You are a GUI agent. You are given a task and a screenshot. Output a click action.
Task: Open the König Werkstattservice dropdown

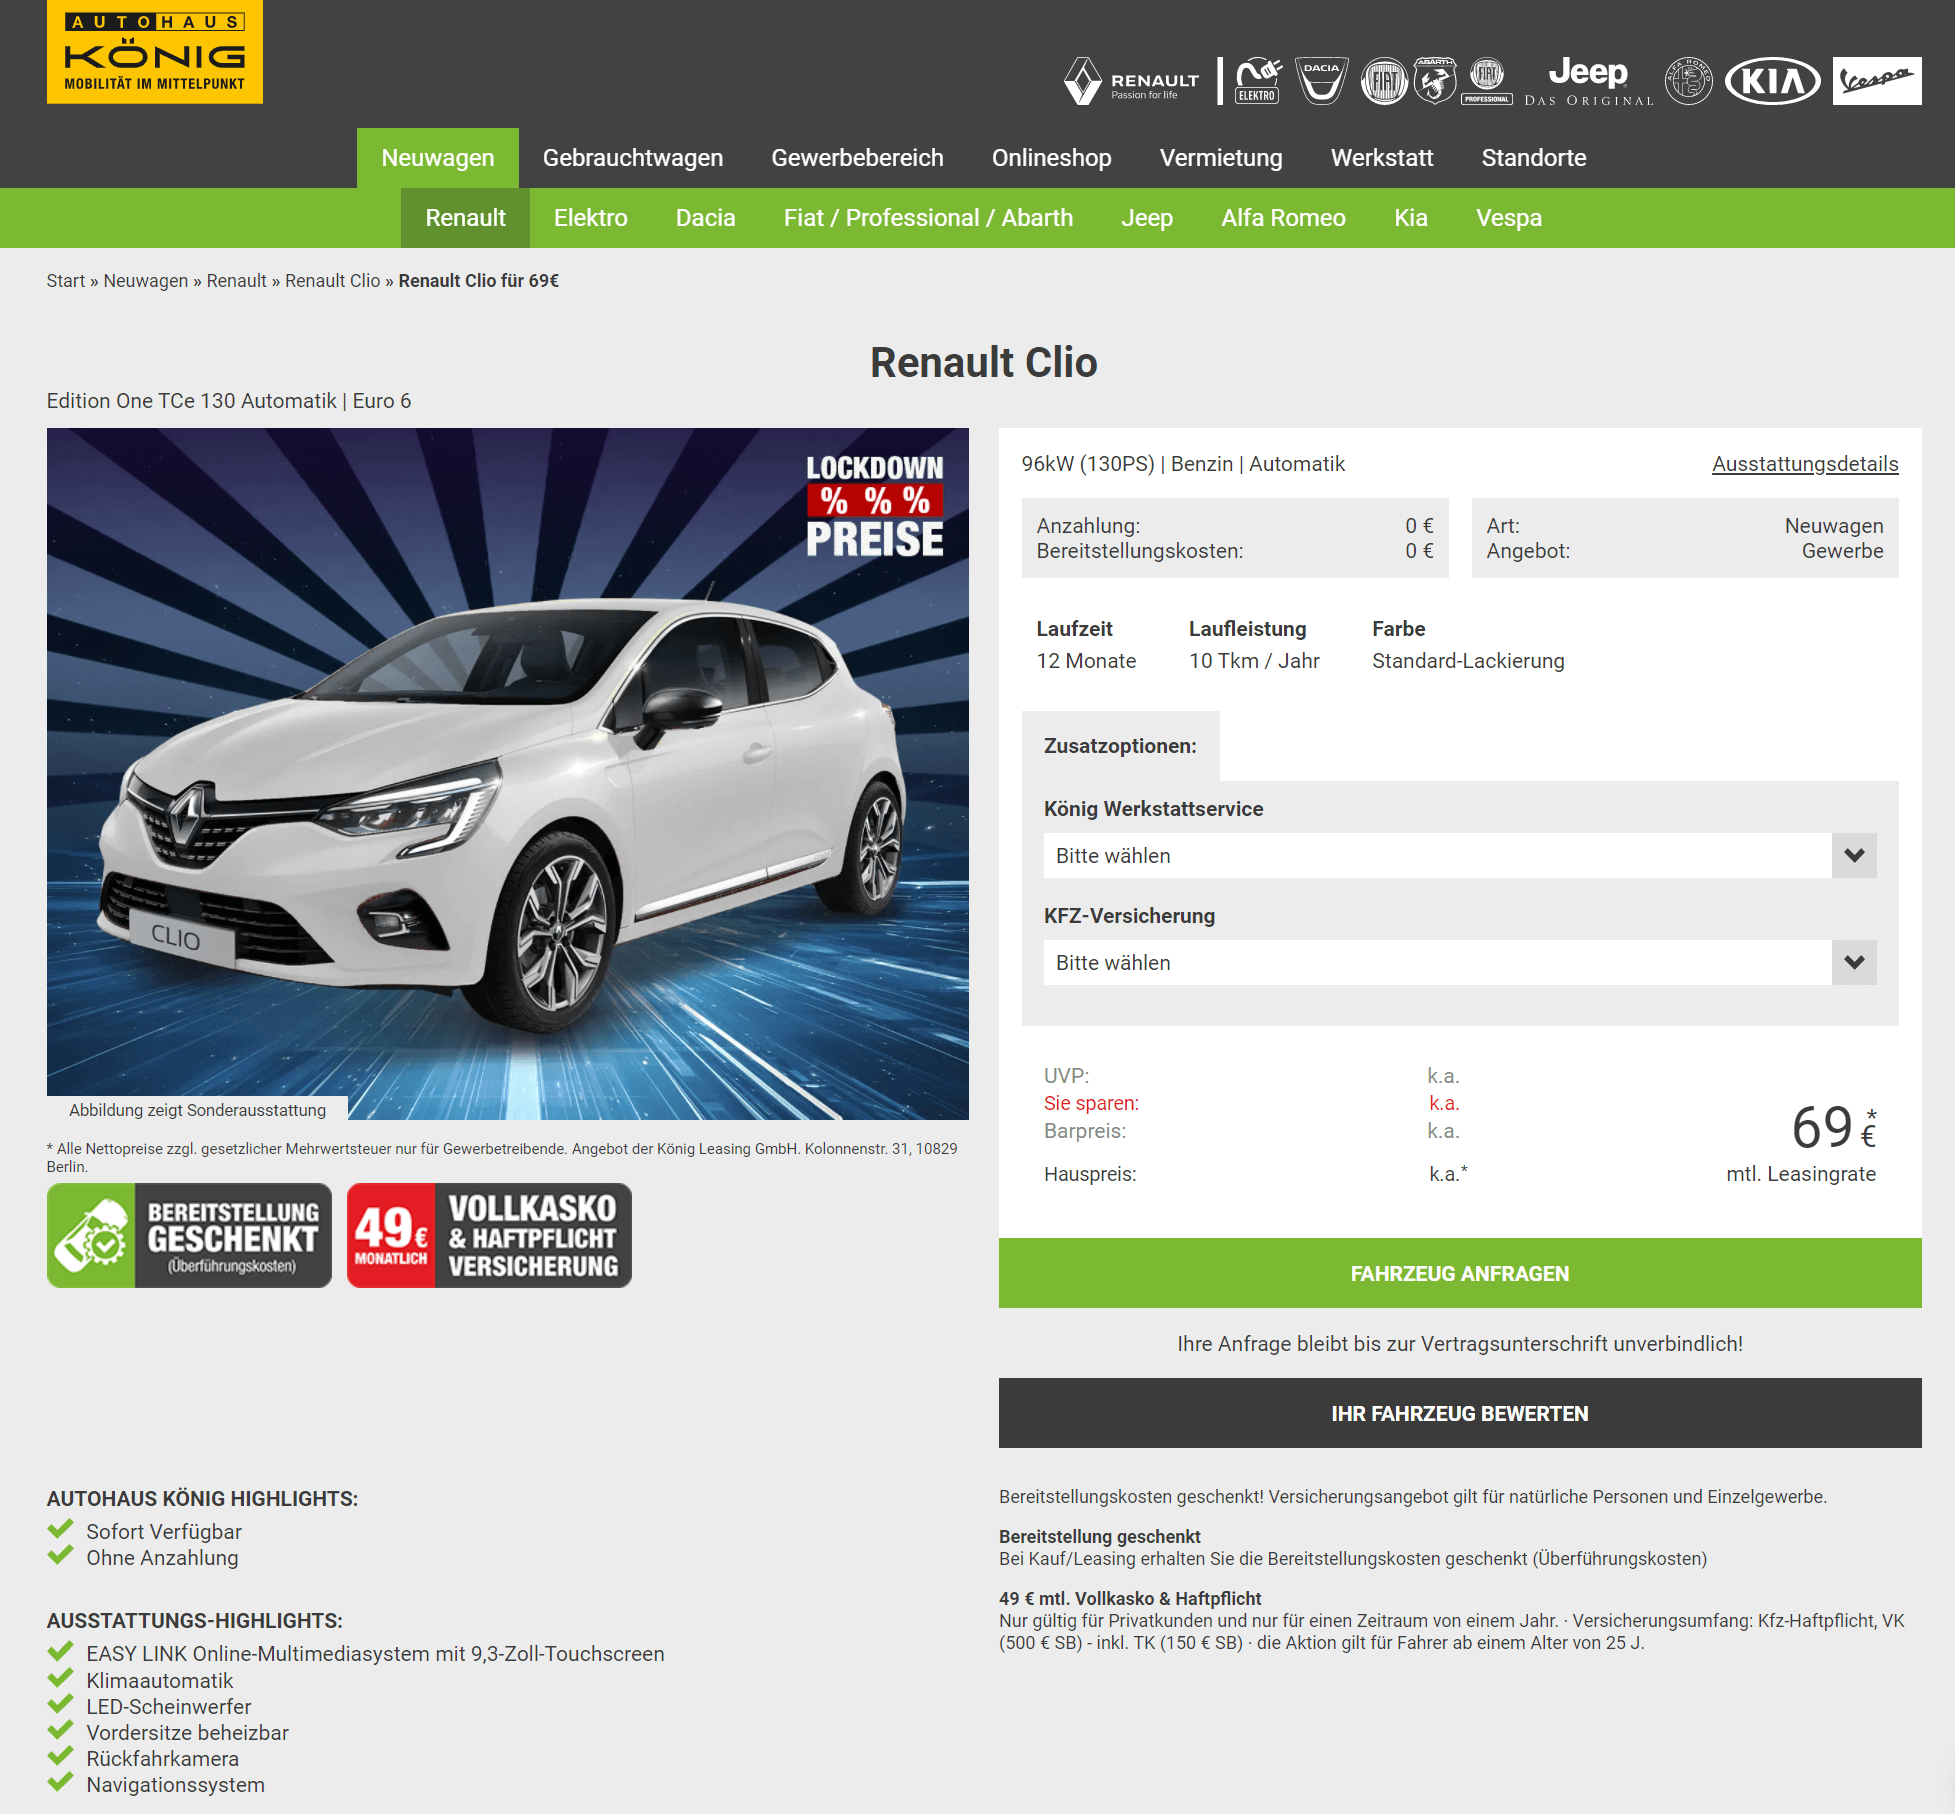(1460, 856)
